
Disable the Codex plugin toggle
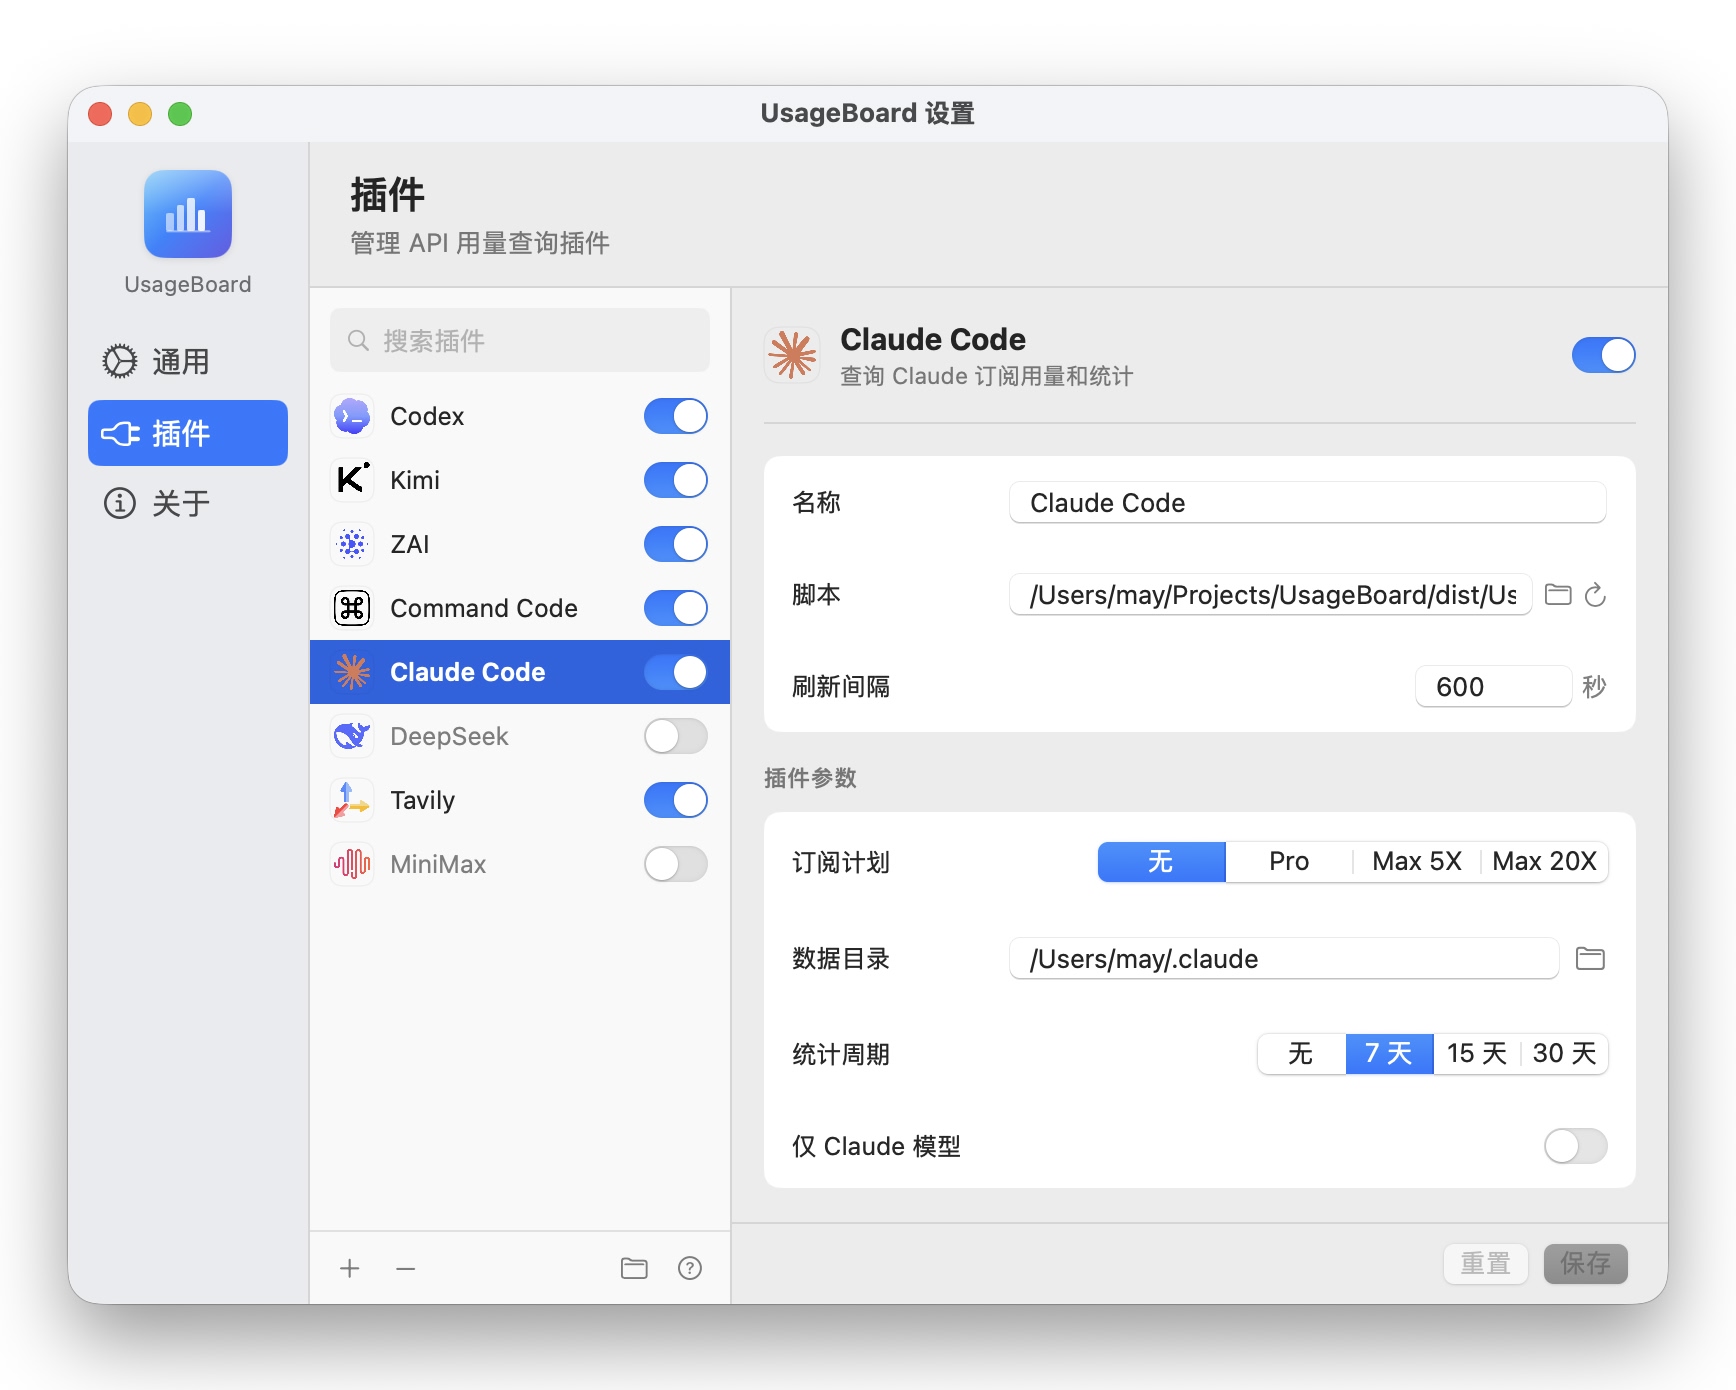point(676,416)
